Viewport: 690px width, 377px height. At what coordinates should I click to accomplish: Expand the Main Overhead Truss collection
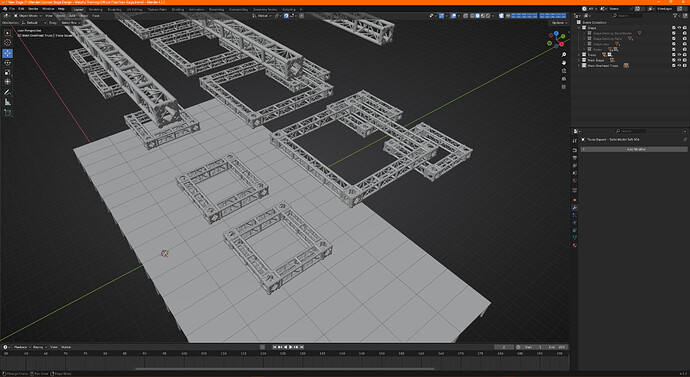pos(579,66)
